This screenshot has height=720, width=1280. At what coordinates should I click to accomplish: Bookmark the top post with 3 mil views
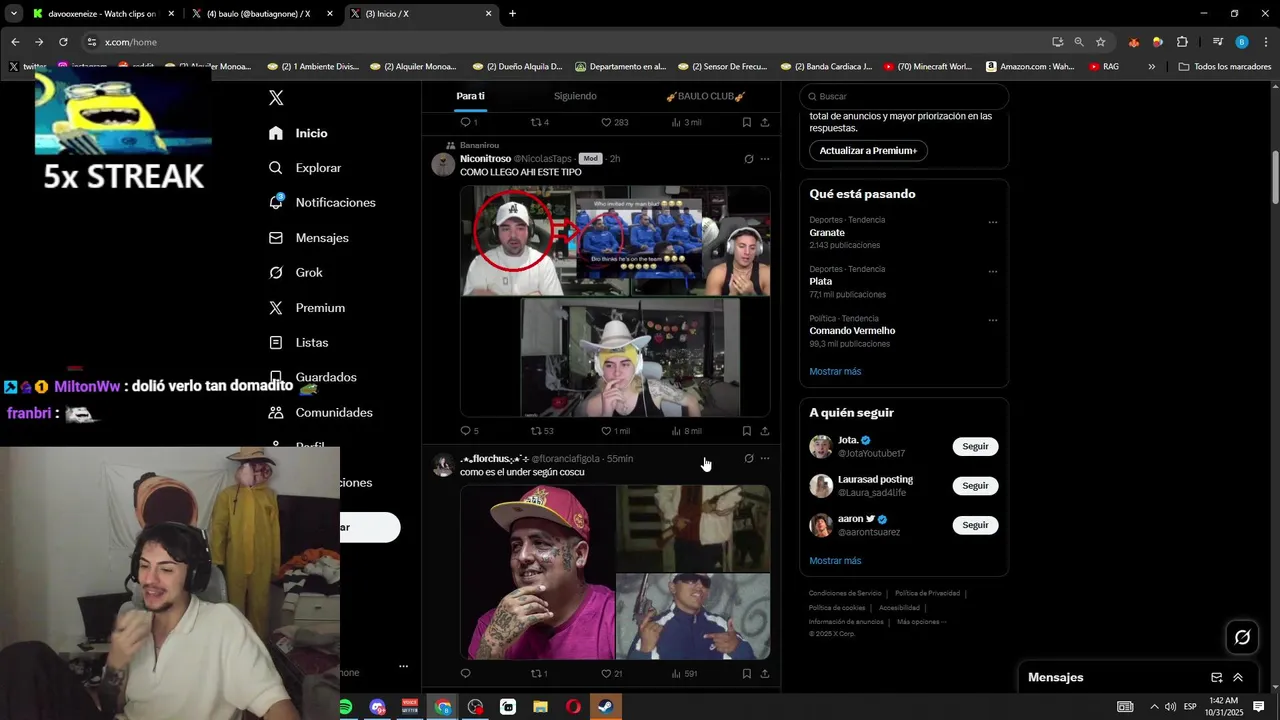747,122
